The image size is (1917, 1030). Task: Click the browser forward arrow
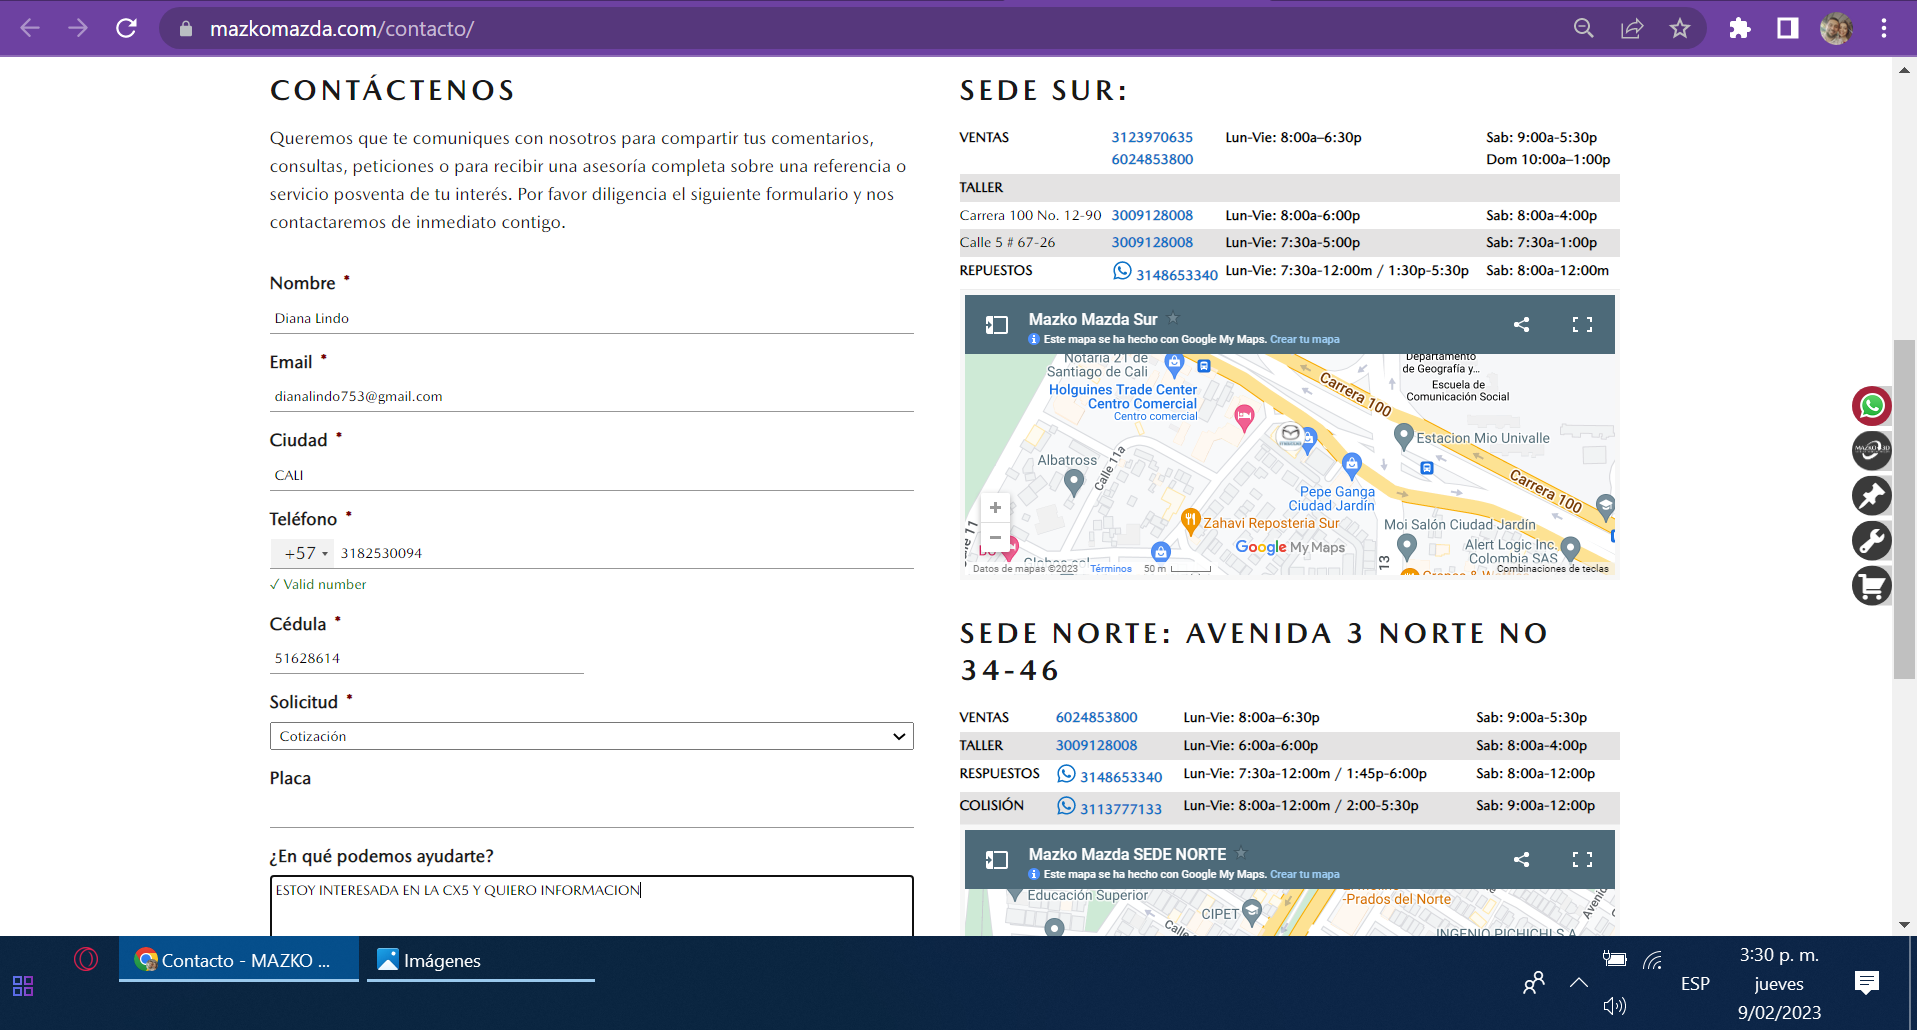(x=78, y=28)
